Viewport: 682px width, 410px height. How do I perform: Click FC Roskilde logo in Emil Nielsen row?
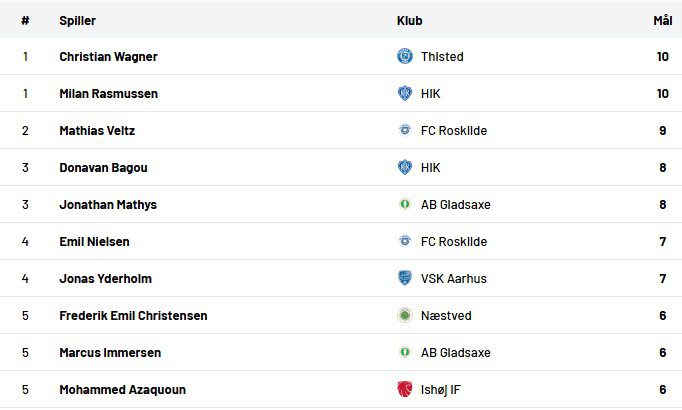point(405,242)
